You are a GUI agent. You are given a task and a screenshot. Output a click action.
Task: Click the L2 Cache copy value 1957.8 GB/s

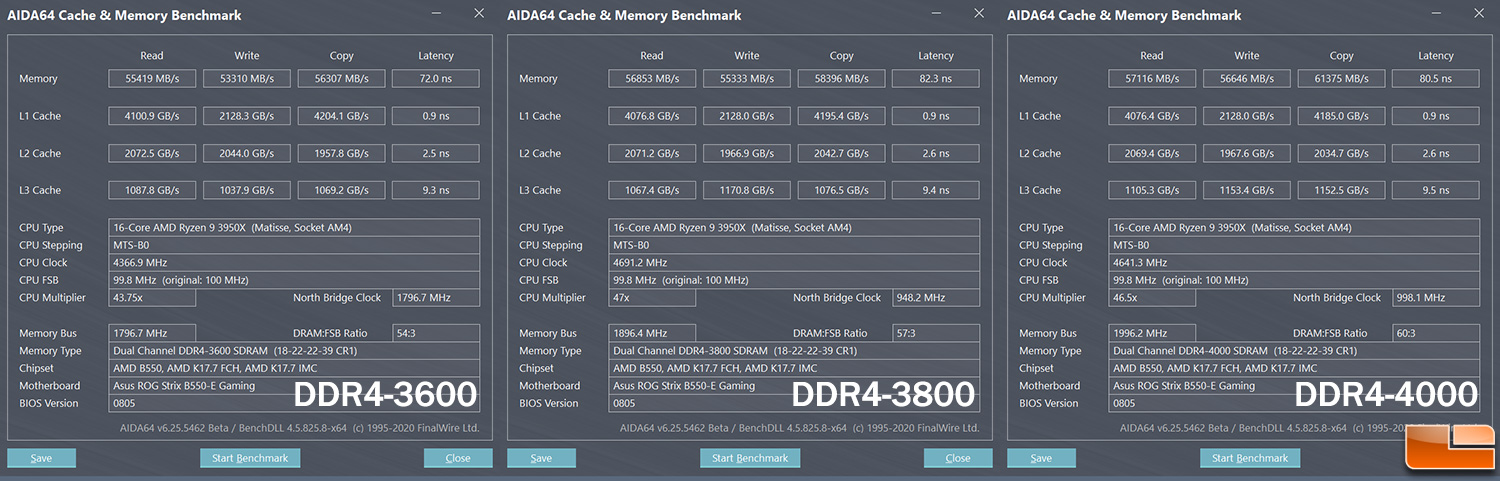(x=341, y=153)
